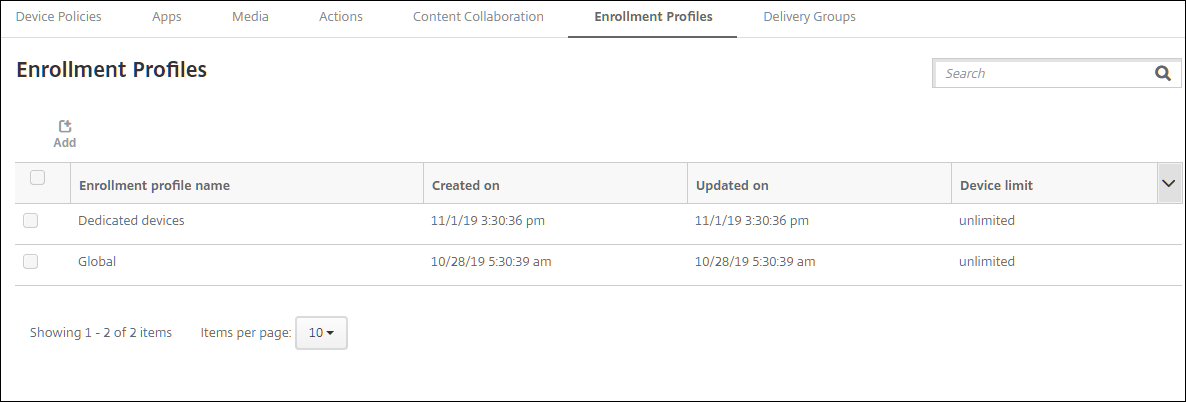Check the Global row checkbox
This screenshot has height=402, width=1186.
[31, 262]
